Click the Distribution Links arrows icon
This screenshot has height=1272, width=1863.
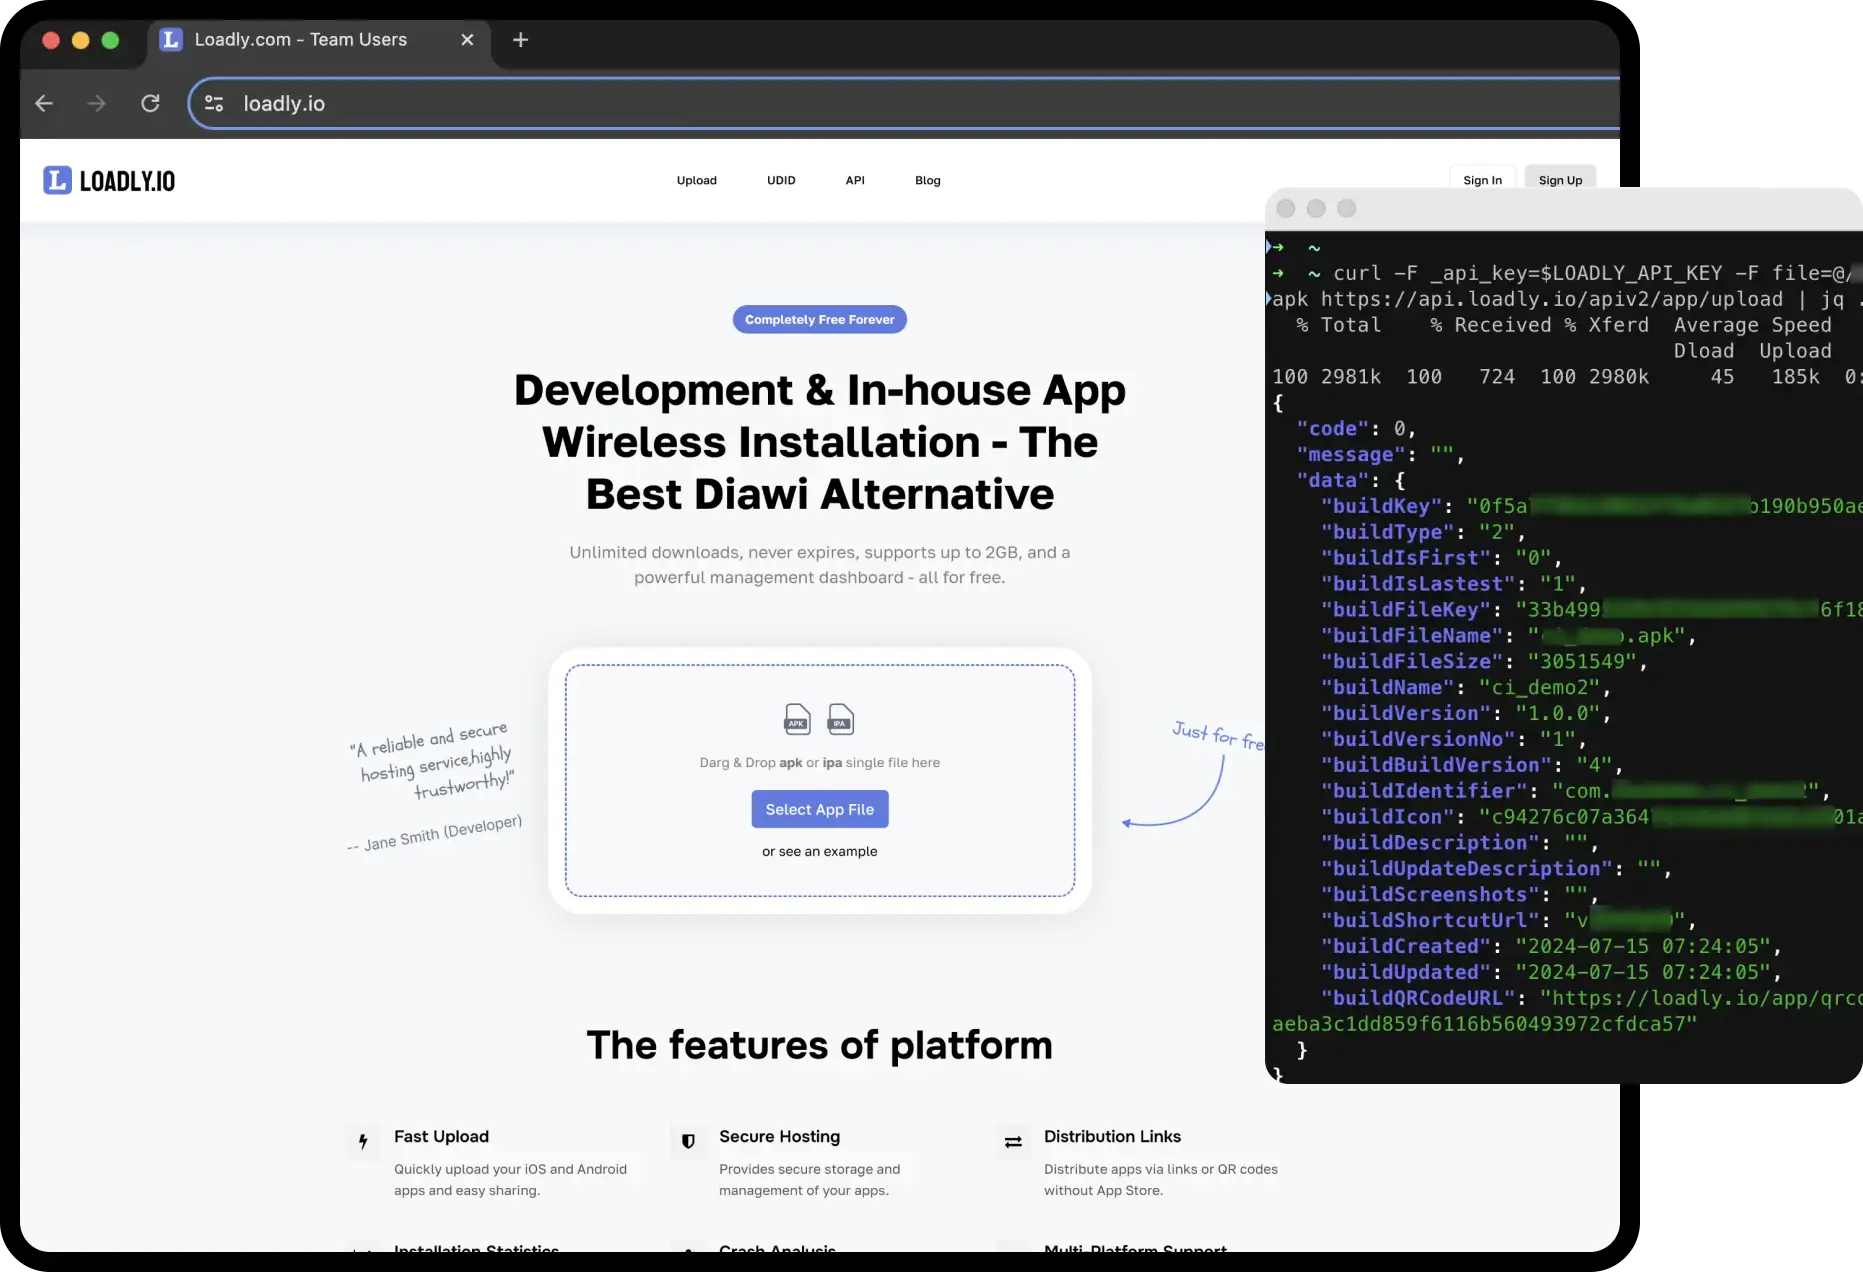click(x=1013, y=1141)
